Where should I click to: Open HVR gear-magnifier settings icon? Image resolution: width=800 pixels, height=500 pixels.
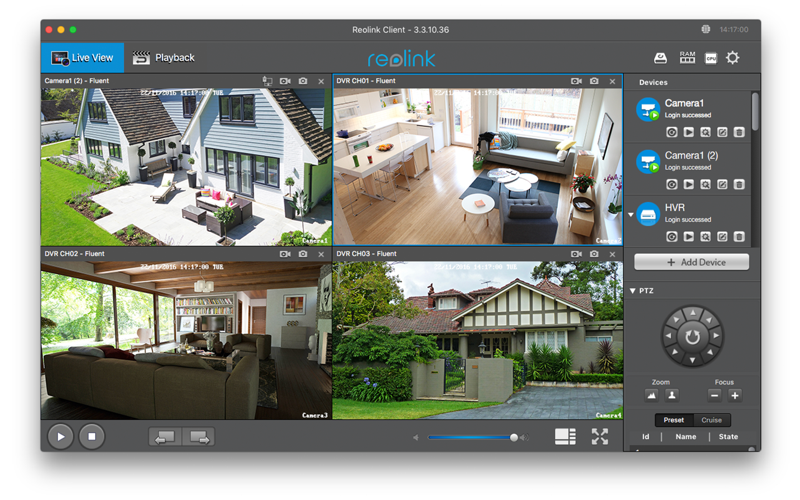(x=706, y=237)
